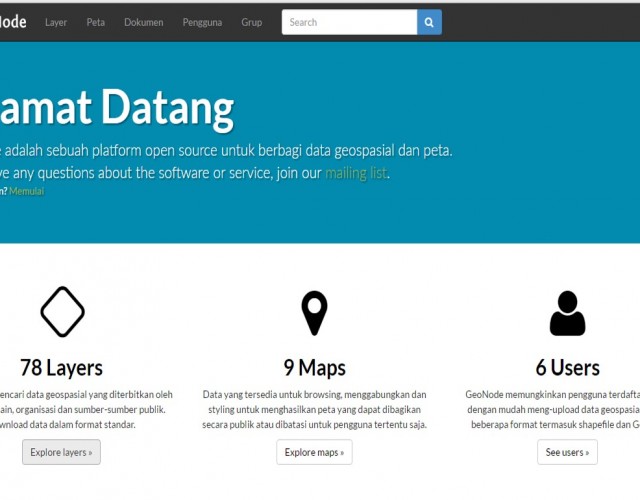Click the diamond-shaped layers icon
This screenshot has height=500, width=640.
tap(62, 312)
